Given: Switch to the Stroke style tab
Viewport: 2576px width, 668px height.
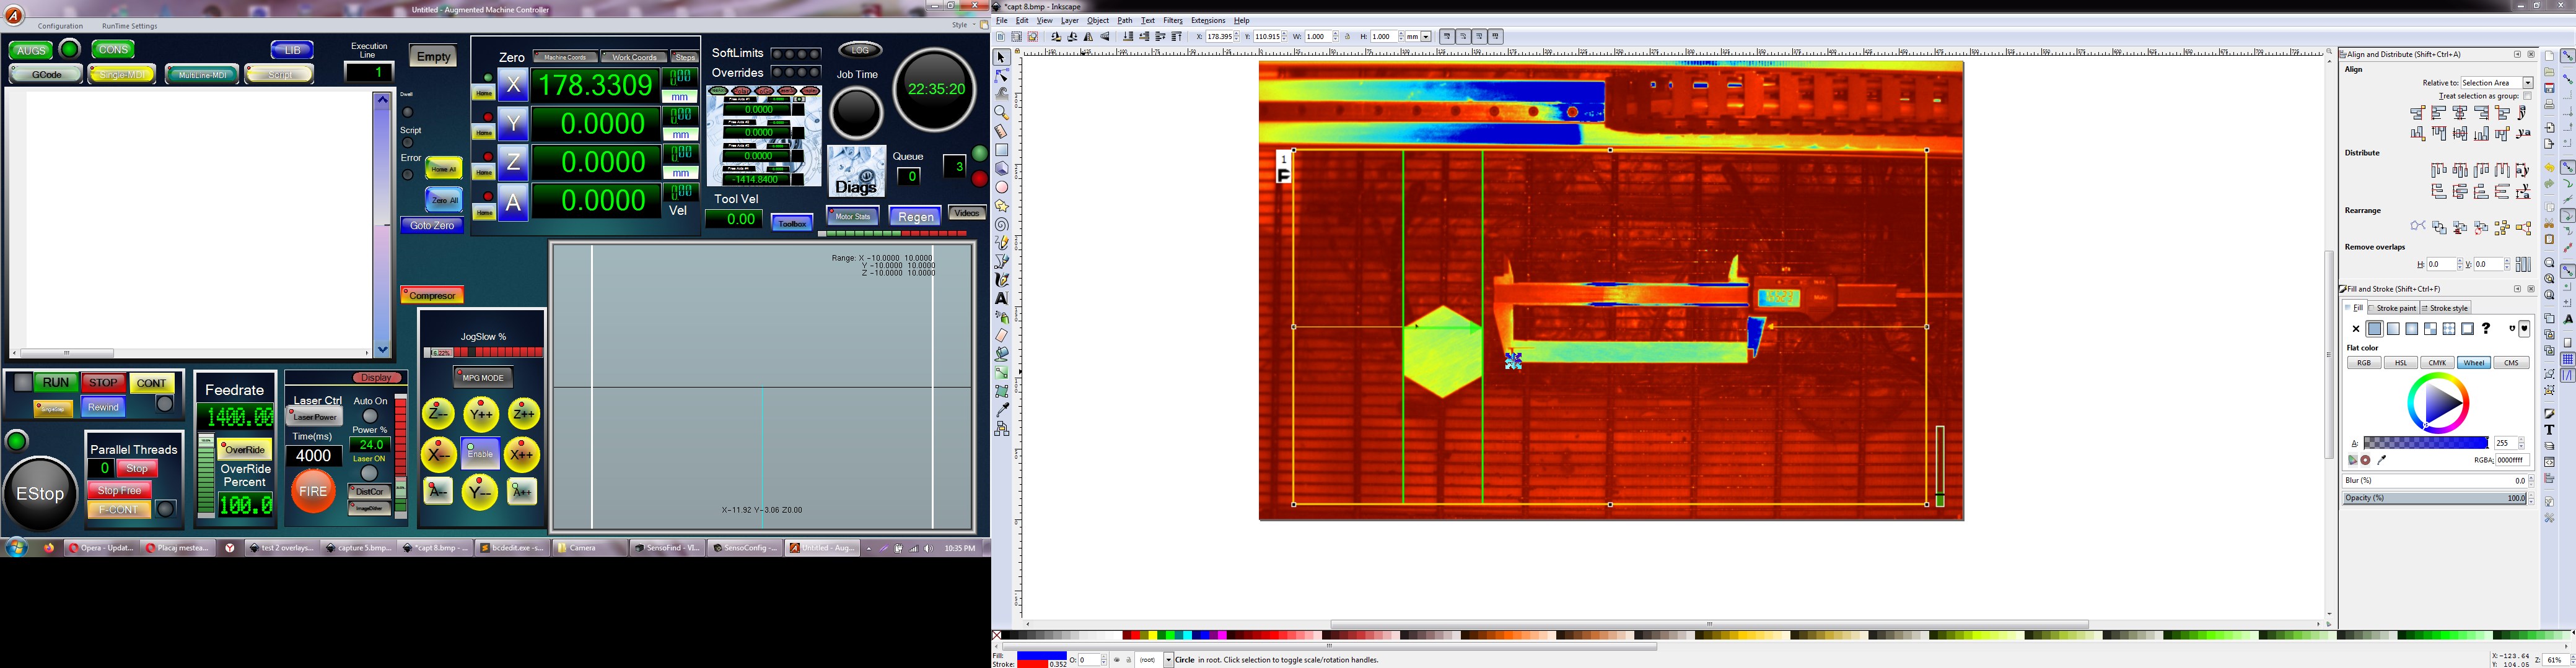Looking at the screenshot, I should point(2445,308).
